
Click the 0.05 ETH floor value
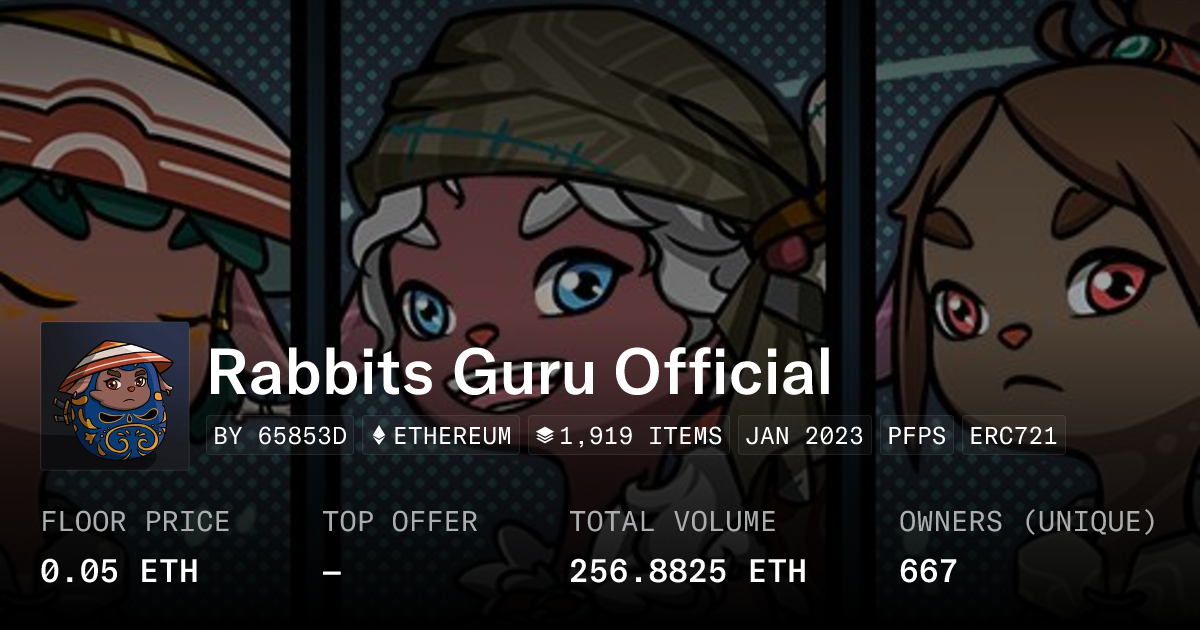(x=119, y=572)
